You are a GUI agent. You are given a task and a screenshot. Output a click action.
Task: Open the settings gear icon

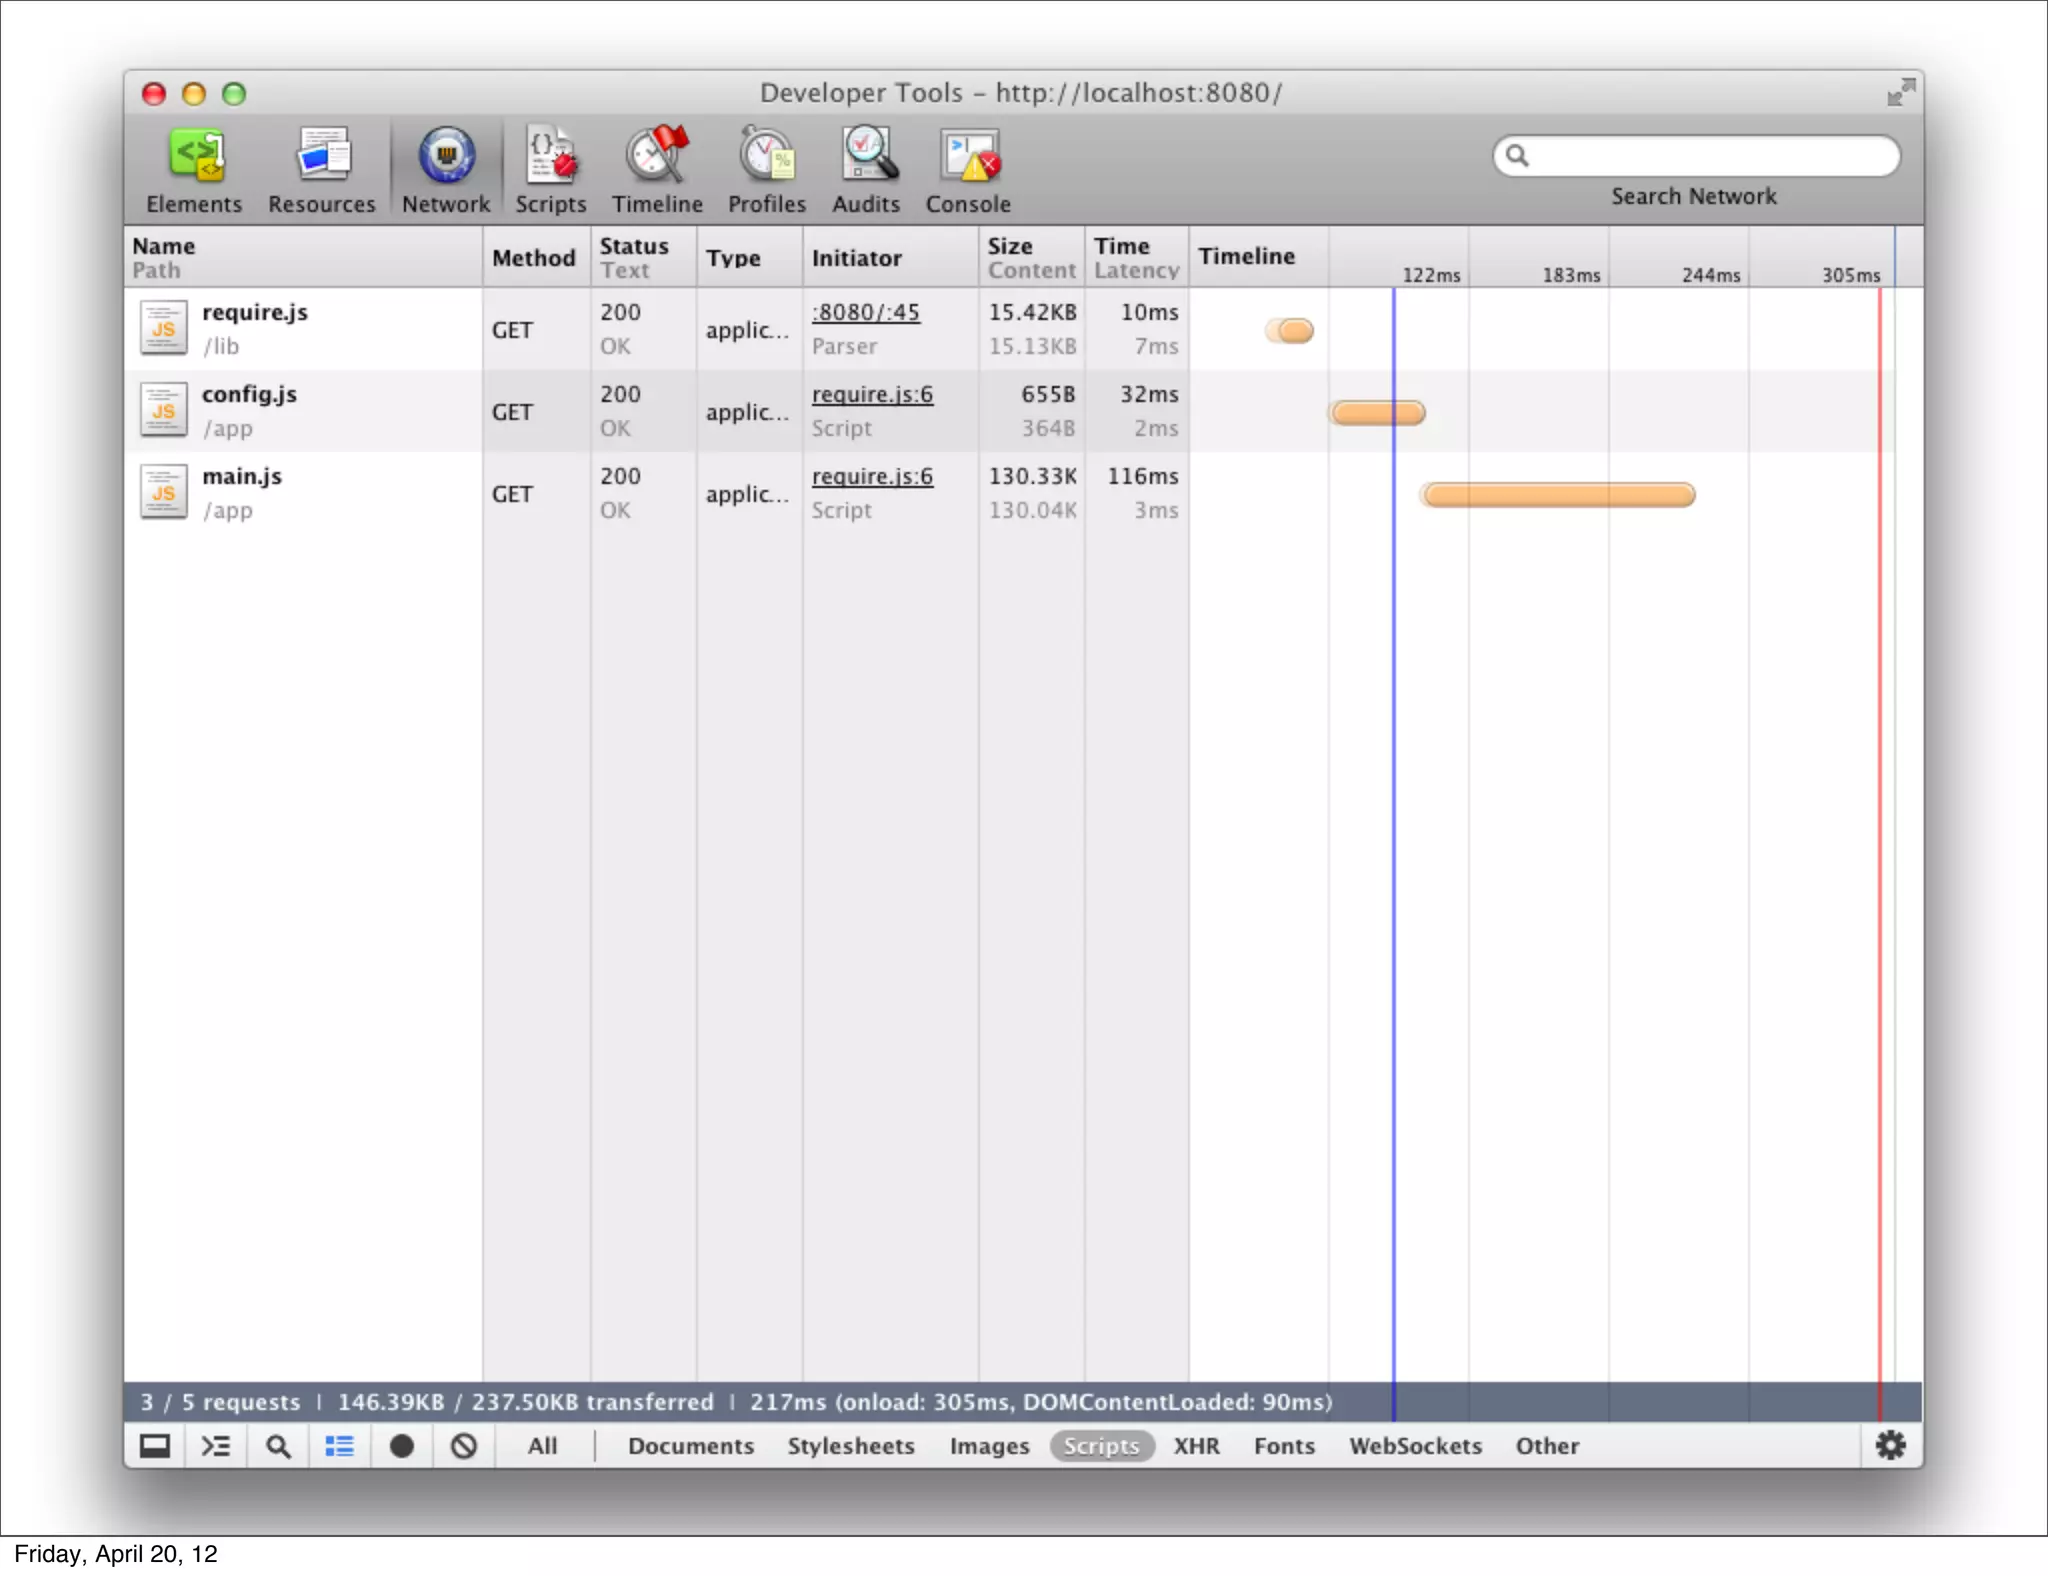(1890, 1445)
